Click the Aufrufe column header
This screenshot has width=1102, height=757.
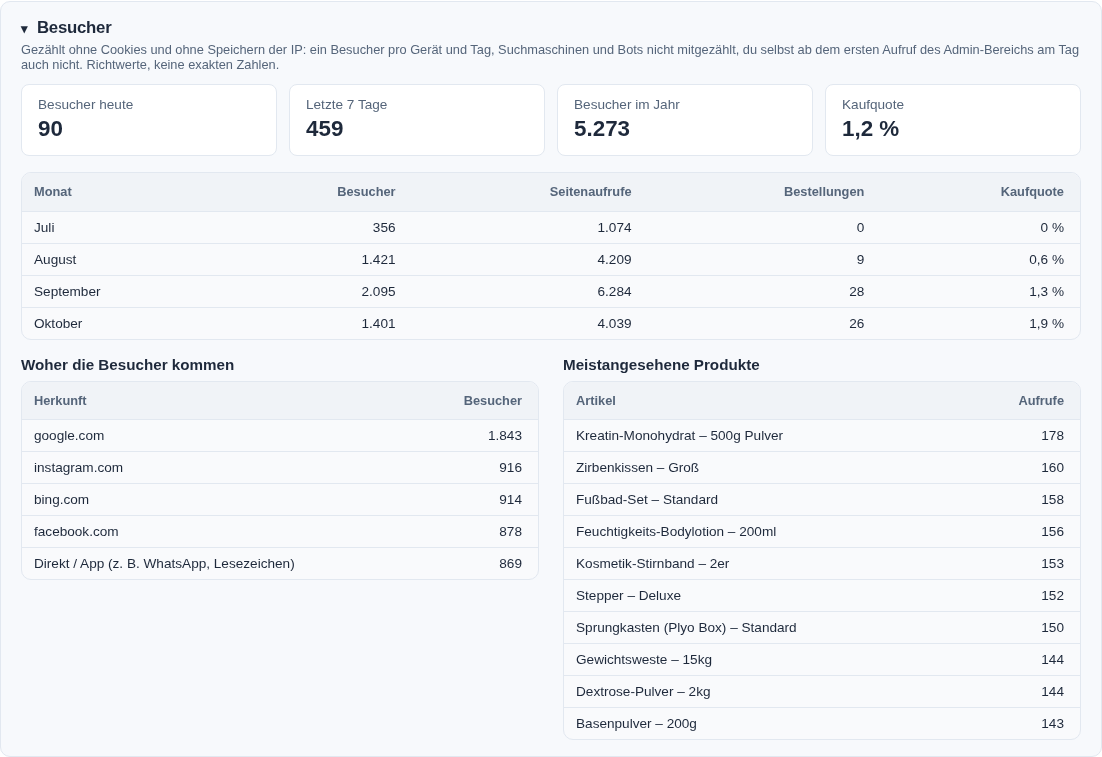[1041, 401]
